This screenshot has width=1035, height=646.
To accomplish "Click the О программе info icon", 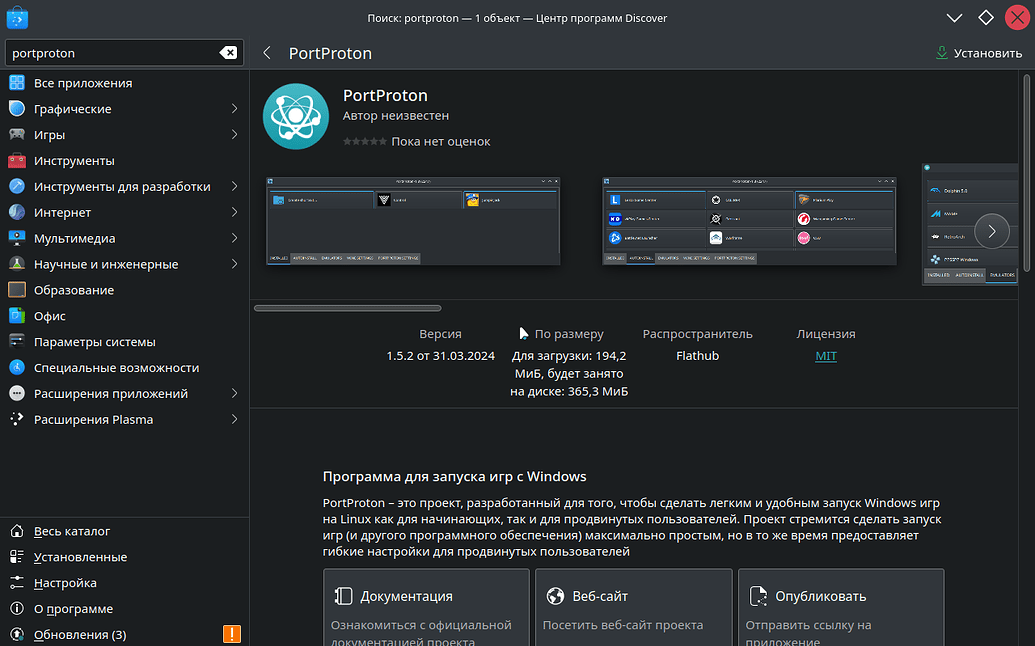I will pos(17,608).
